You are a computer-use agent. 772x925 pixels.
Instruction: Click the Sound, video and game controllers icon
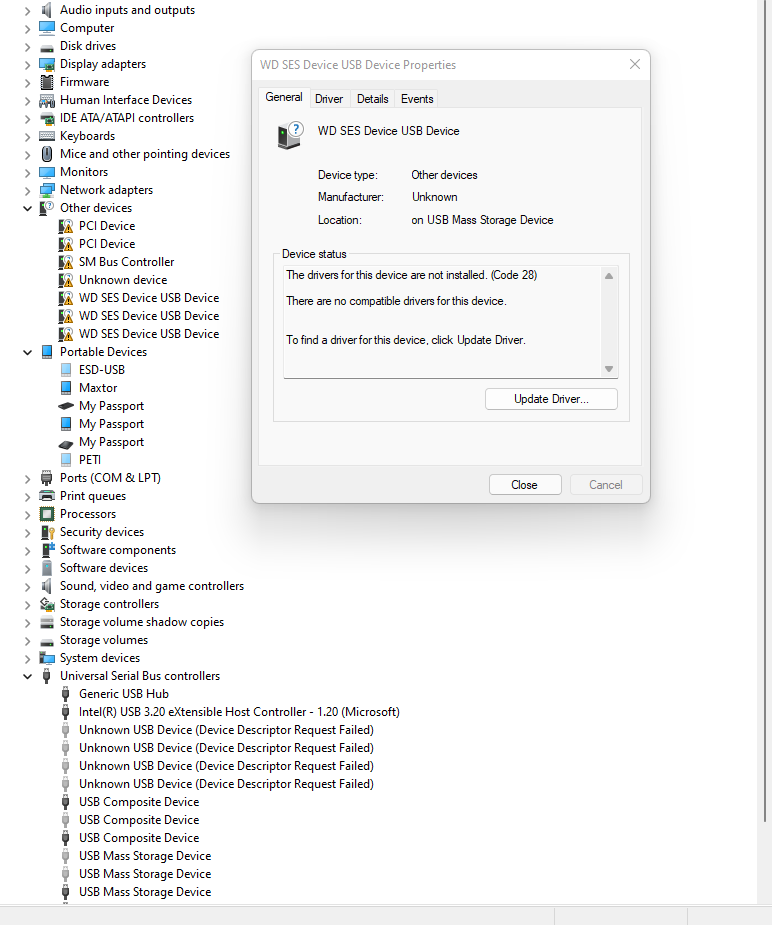47,586
